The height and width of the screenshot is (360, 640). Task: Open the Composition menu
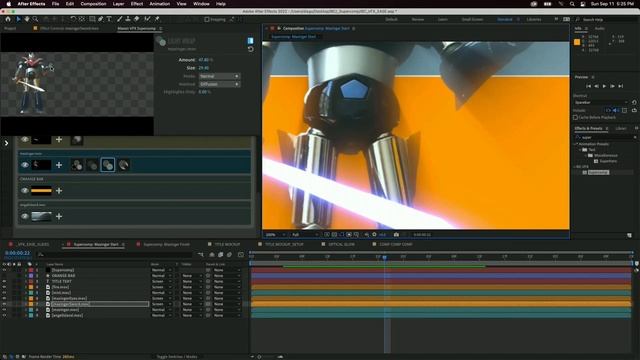[93, 4]
